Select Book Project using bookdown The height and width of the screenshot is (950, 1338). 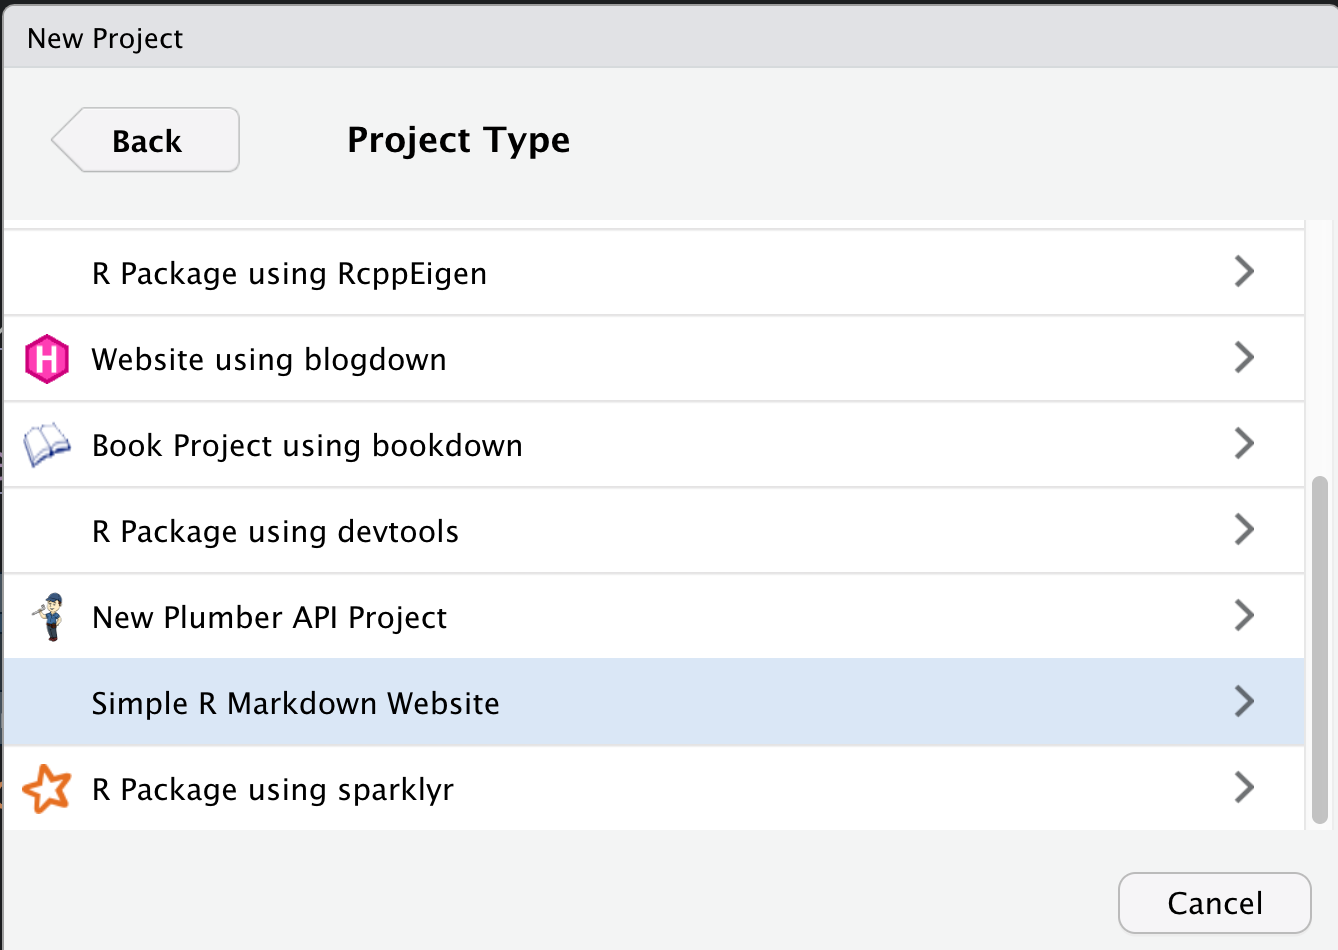307,446
